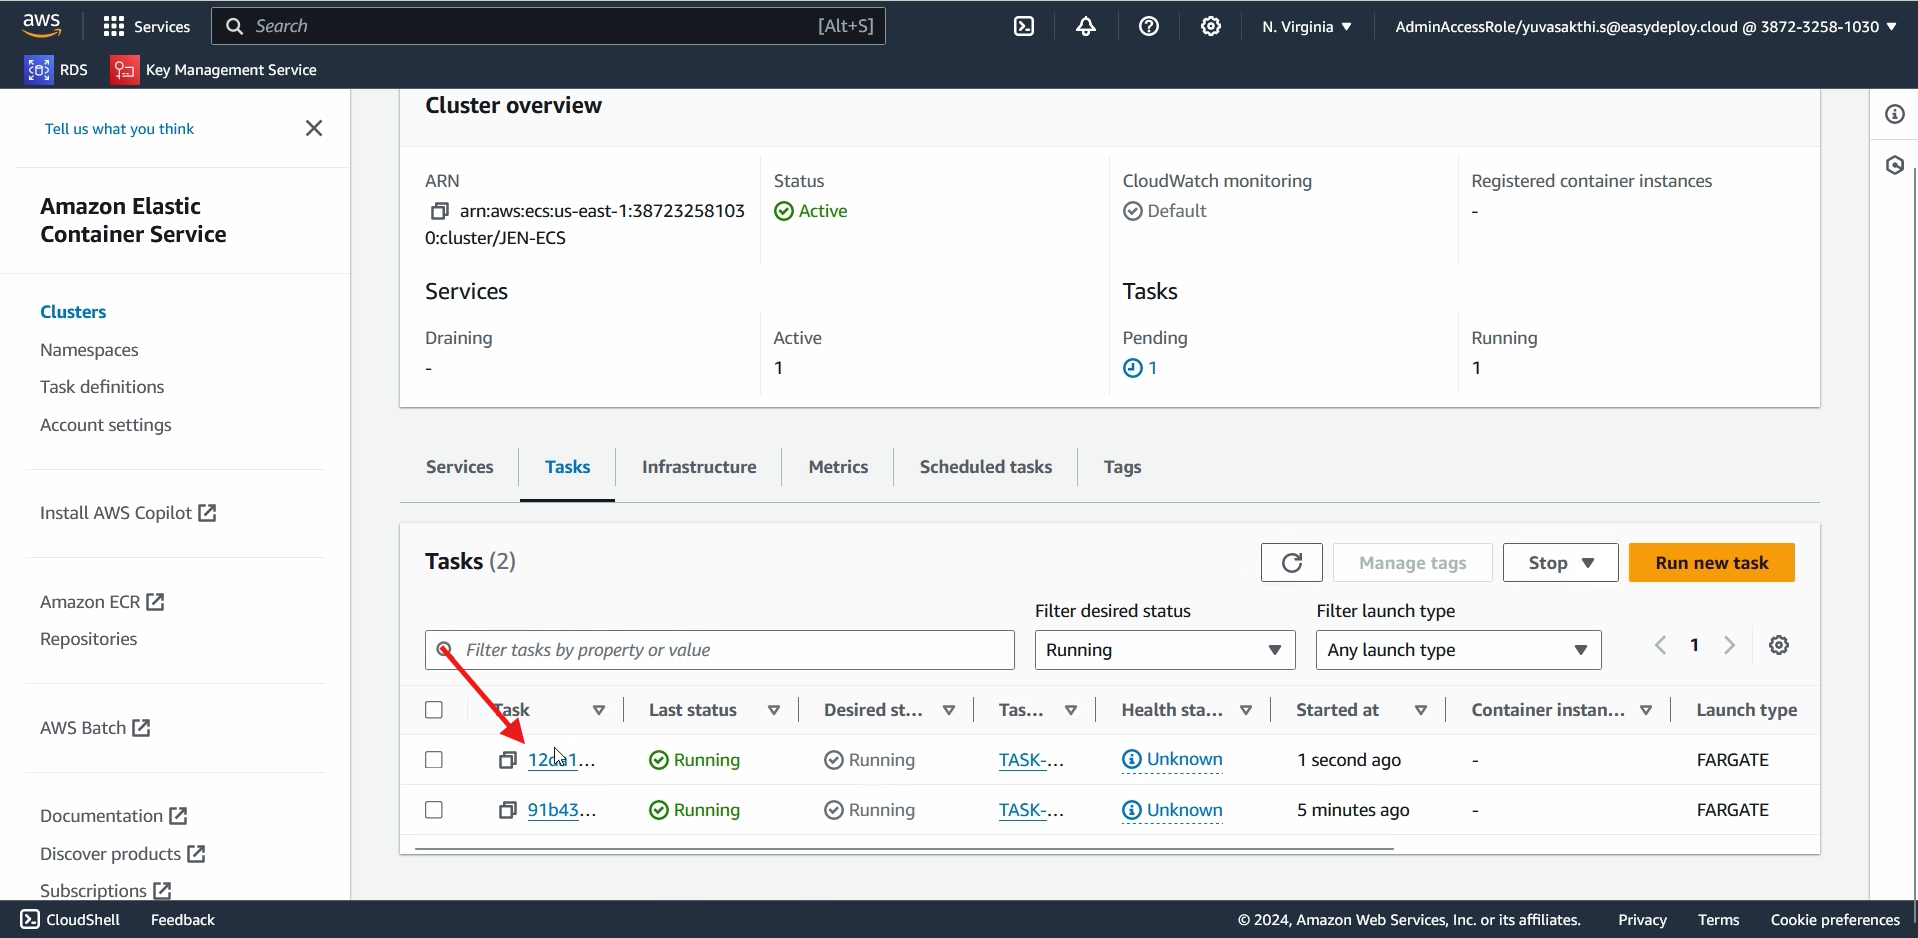Viewport: 1918px width, 938px height.
Task: Open Repositories in the sidebar
Action: pos(89,639)
